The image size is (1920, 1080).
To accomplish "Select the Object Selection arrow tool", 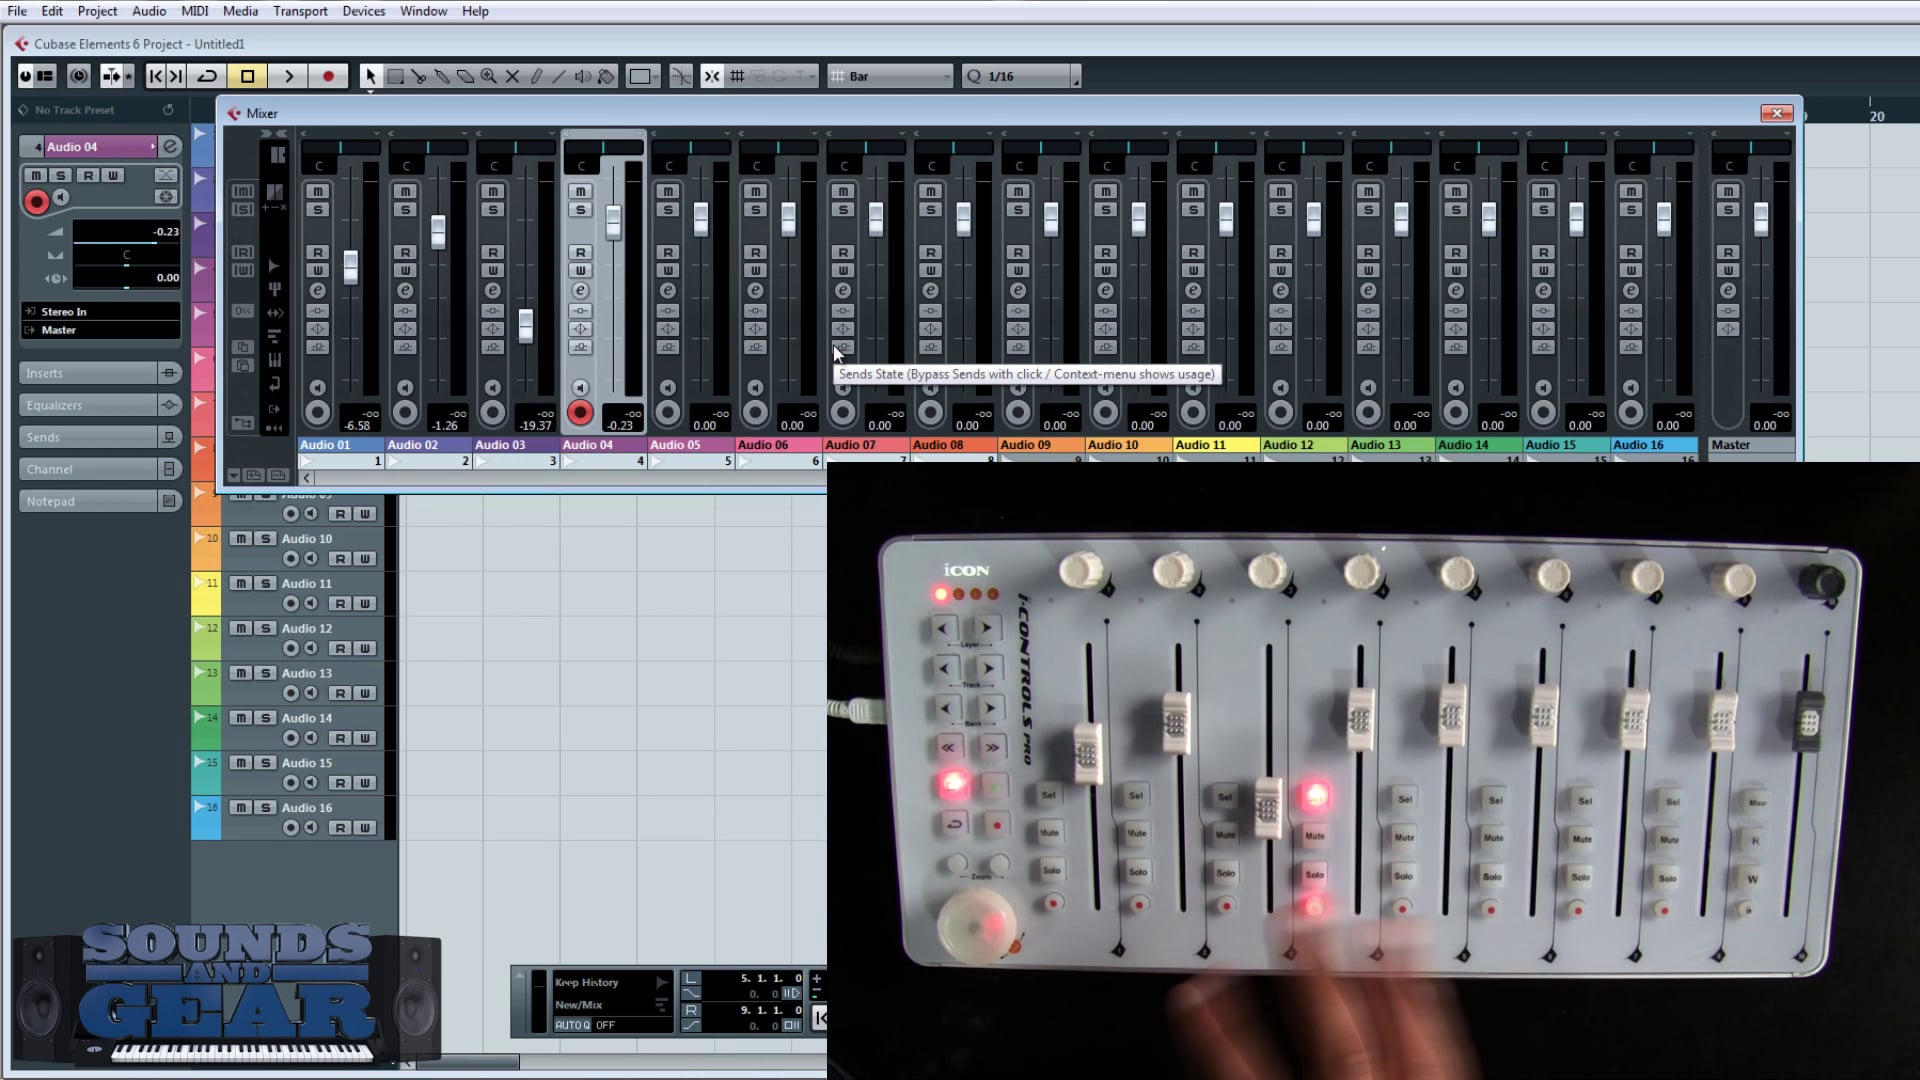I will click(371, 76).
